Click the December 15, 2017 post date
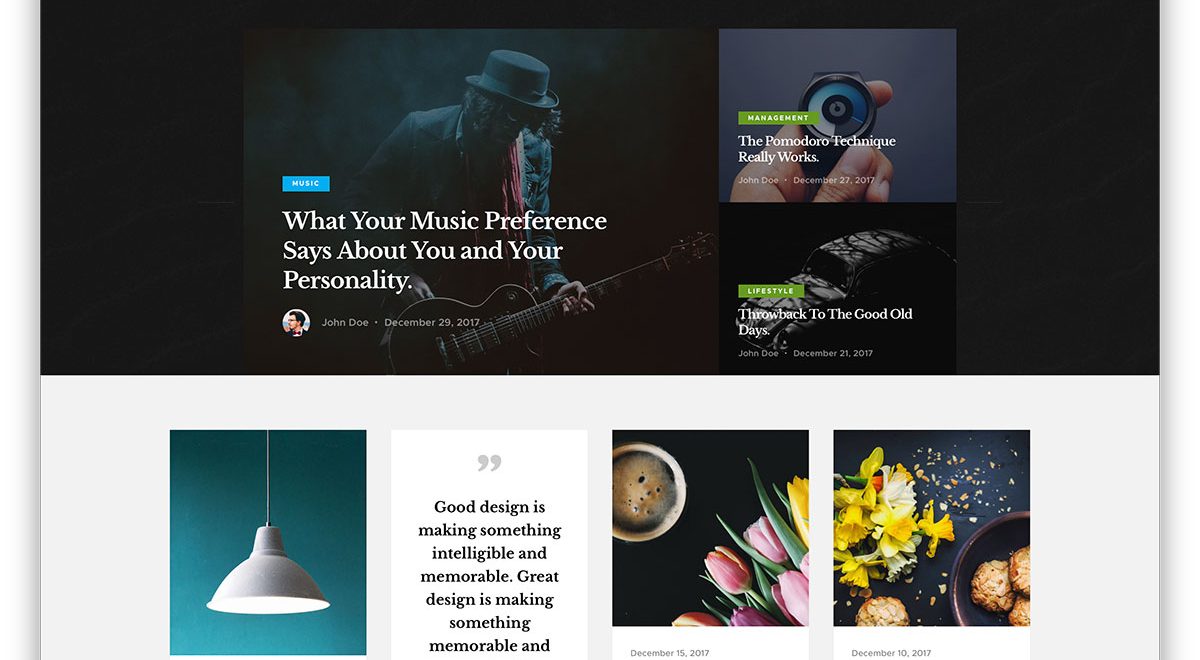This screenshot has height=660, width=1200. (670, 653)
